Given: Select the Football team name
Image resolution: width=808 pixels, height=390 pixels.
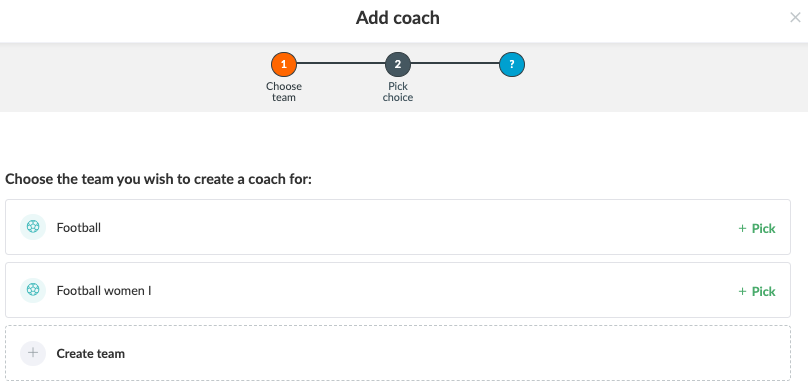Looking at the screenshot, I should (x=79, y=227).
